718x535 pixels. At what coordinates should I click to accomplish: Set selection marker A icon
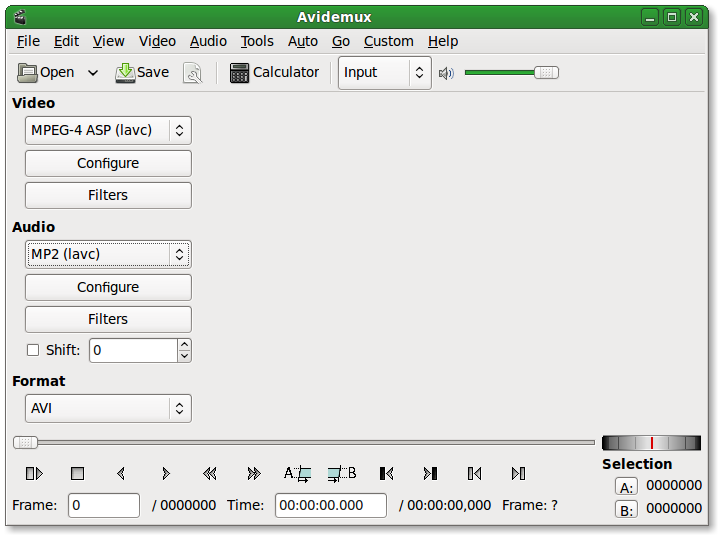pyautogui.click(x=298, y=474)
